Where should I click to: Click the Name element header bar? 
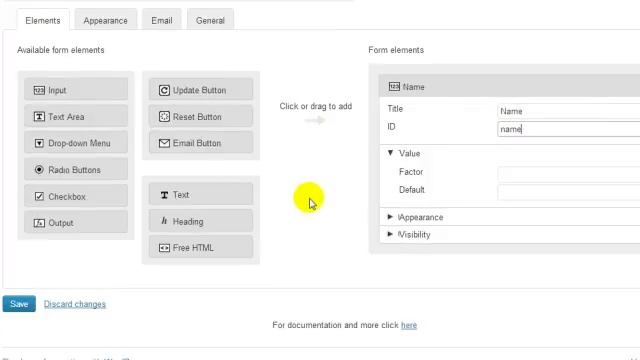click(509, 86)
